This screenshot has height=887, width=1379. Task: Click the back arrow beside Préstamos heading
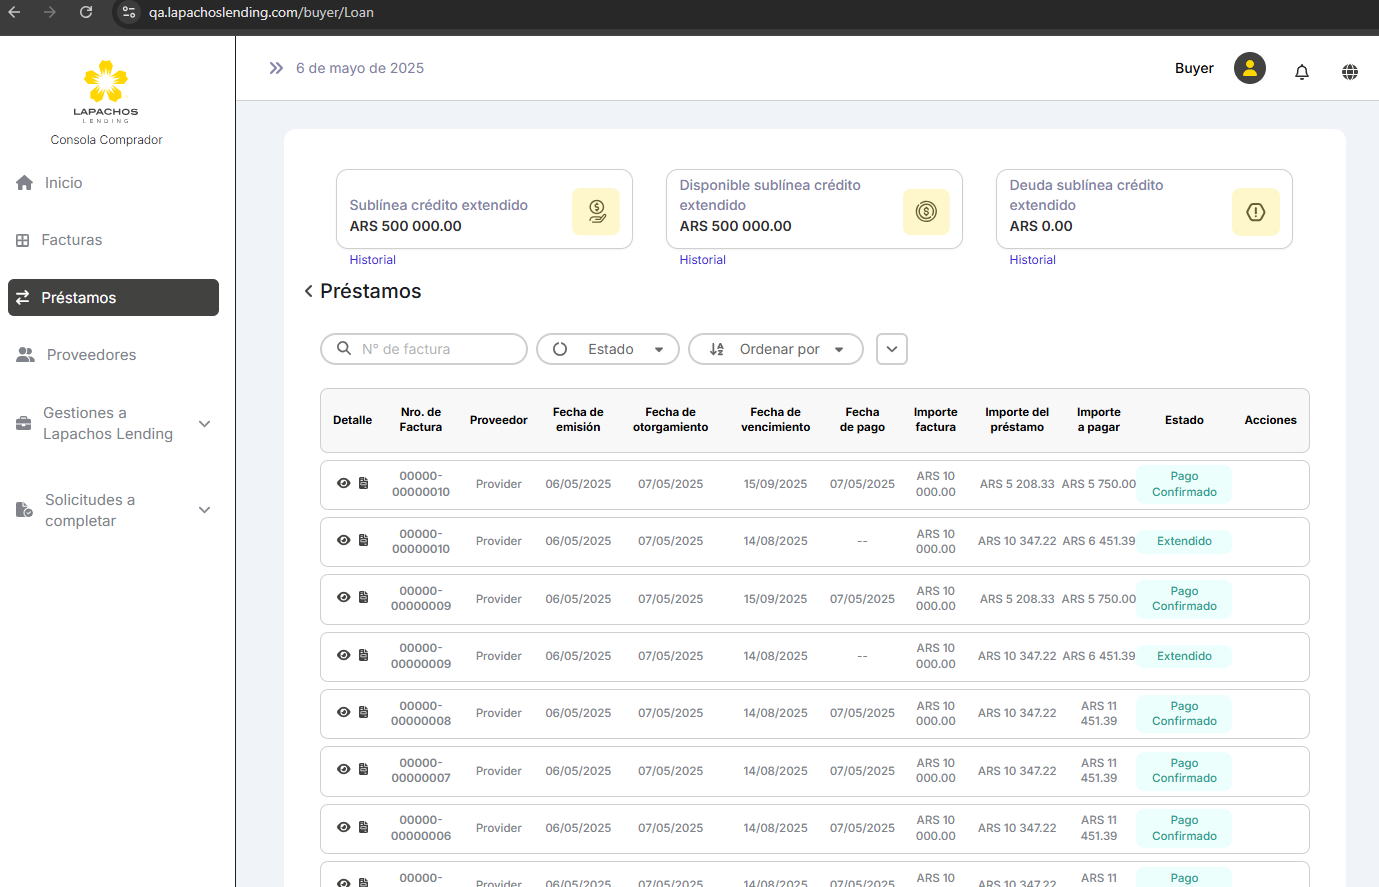pos(308,291)
